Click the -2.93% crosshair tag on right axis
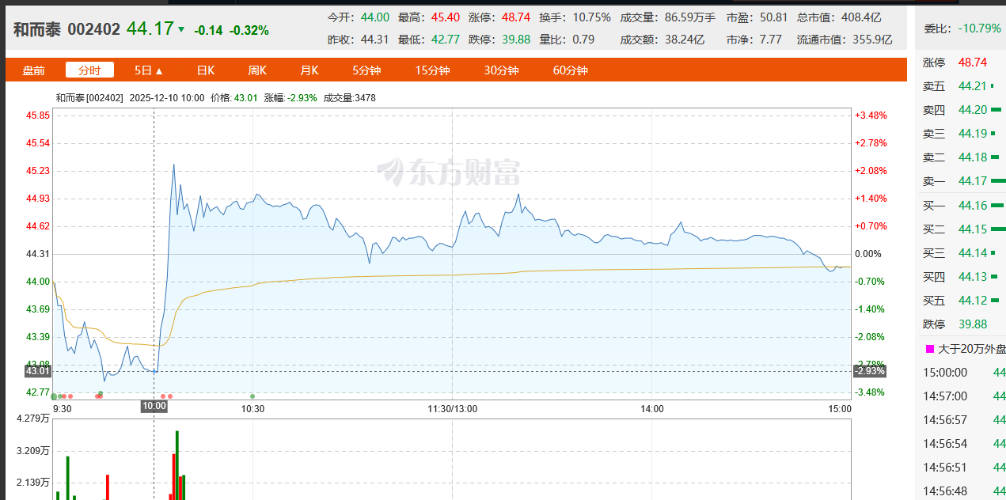 click(x=869, y=371)
